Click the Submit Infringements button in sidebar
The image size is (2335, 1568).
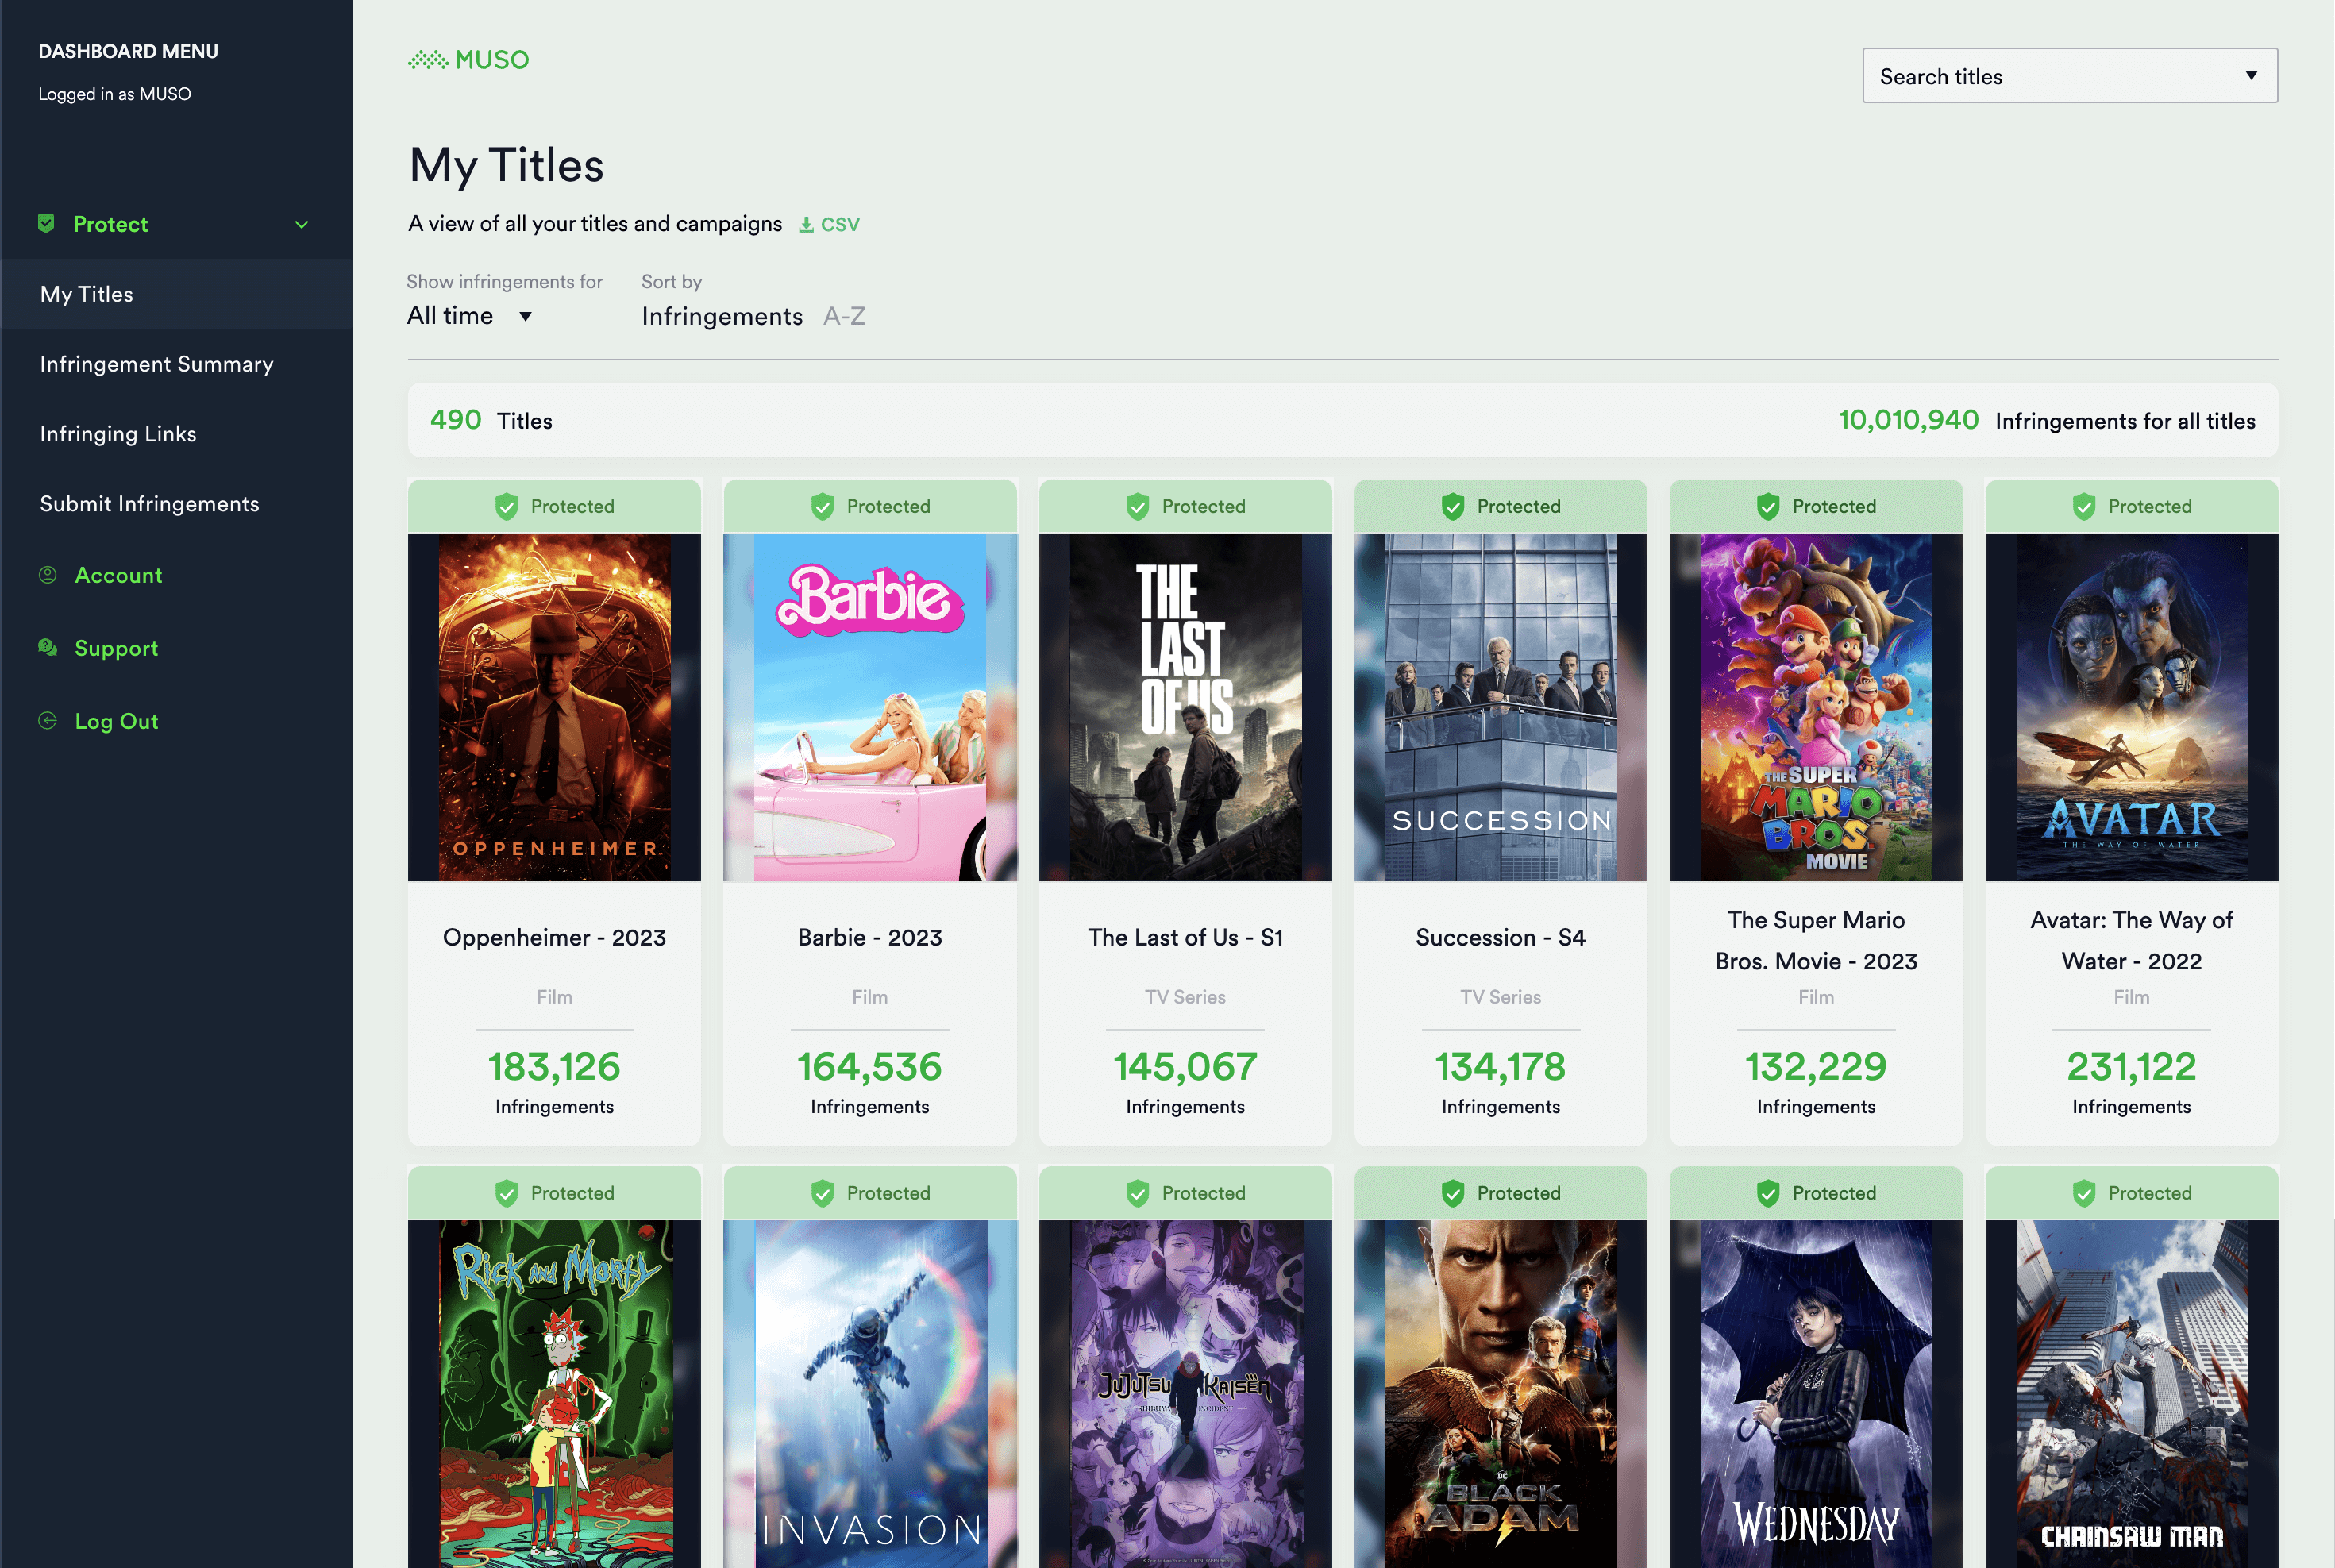click(148, 503)
